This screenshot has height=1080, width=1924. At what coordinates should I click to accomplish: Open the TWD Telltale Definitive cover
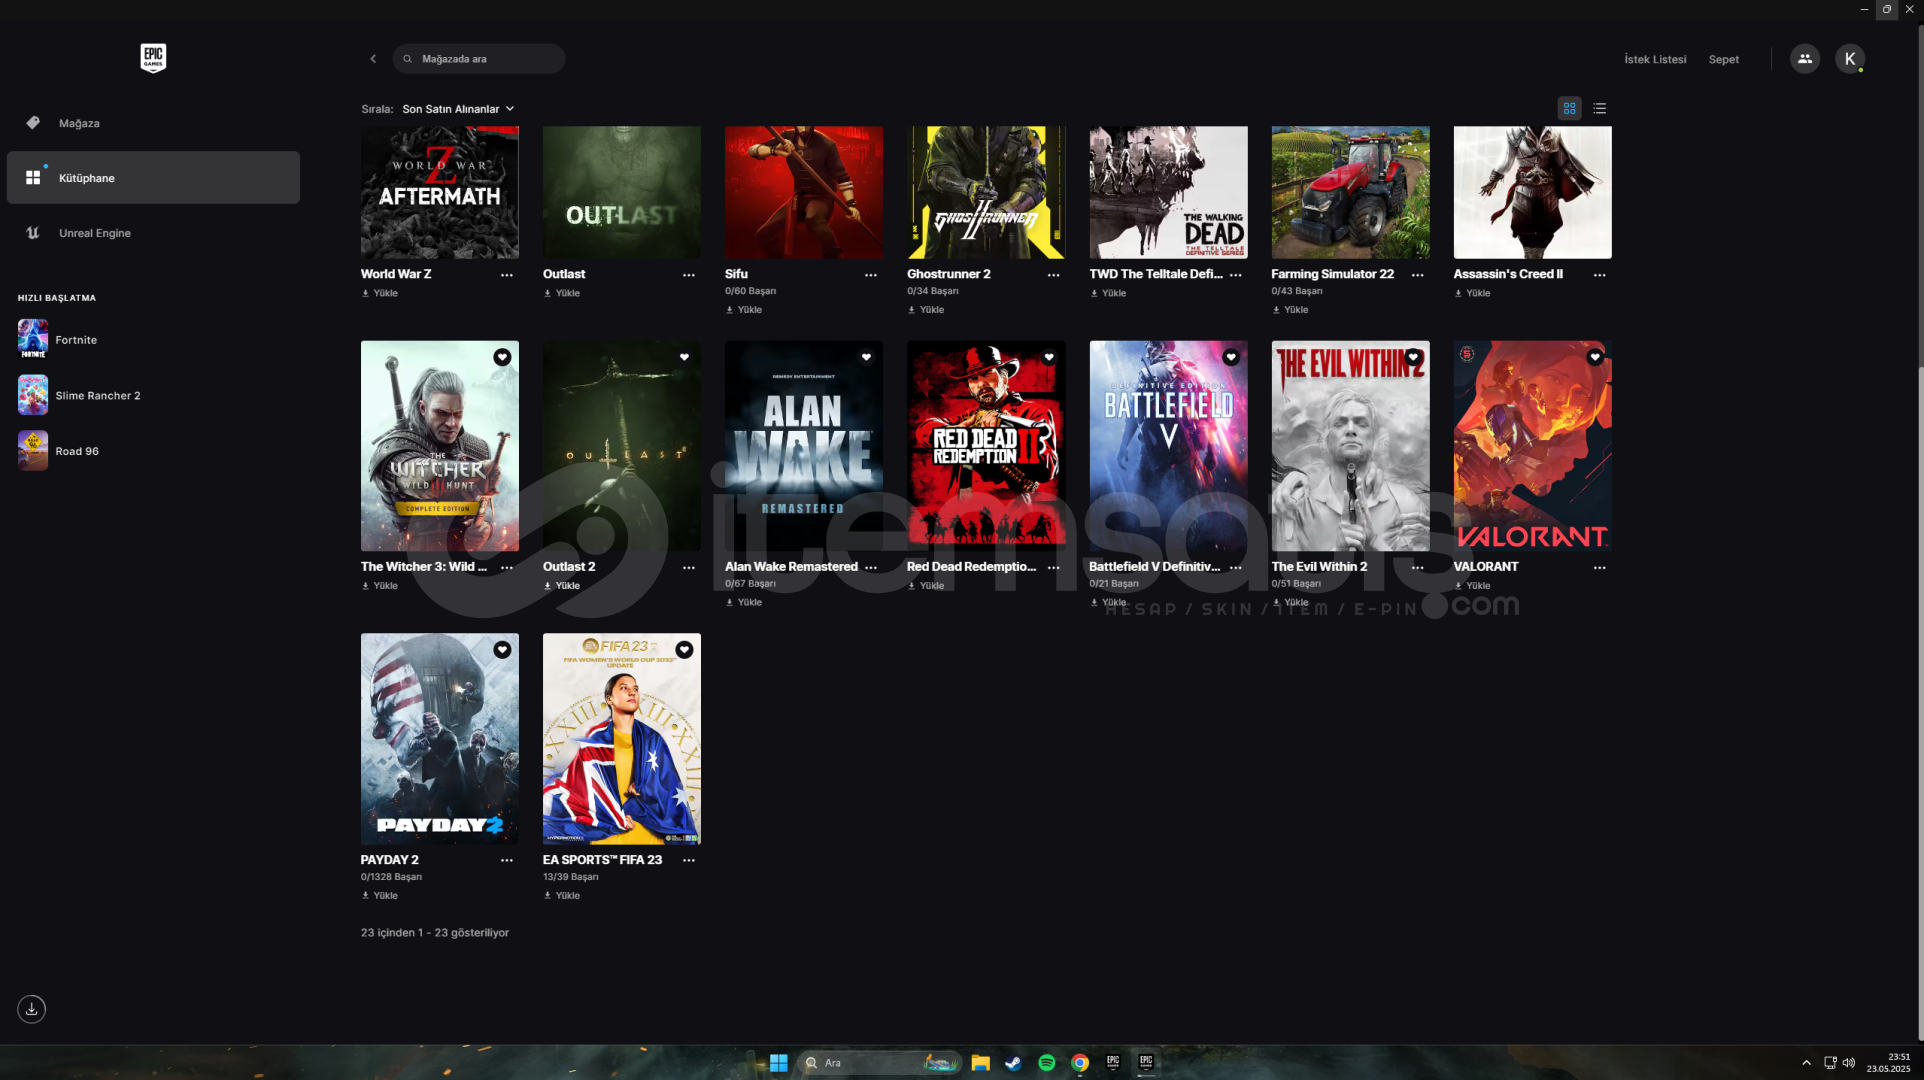1168,192
